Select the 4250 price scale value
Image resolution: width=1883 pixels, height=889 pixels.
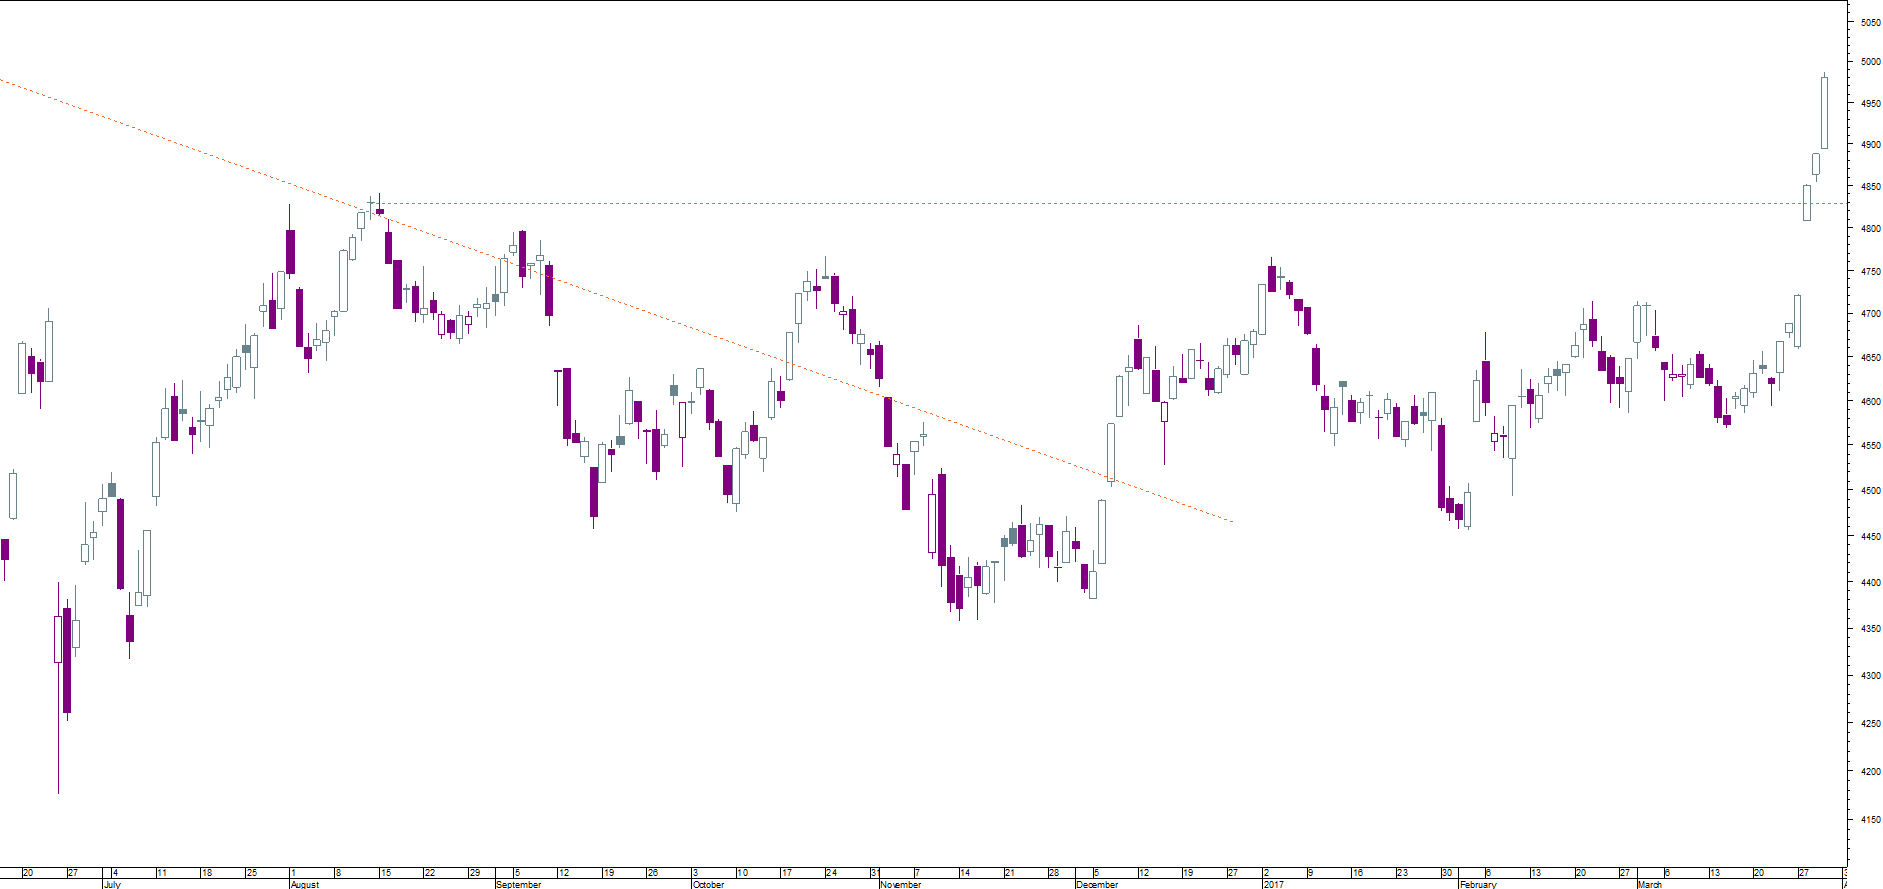click(1870, 724)
